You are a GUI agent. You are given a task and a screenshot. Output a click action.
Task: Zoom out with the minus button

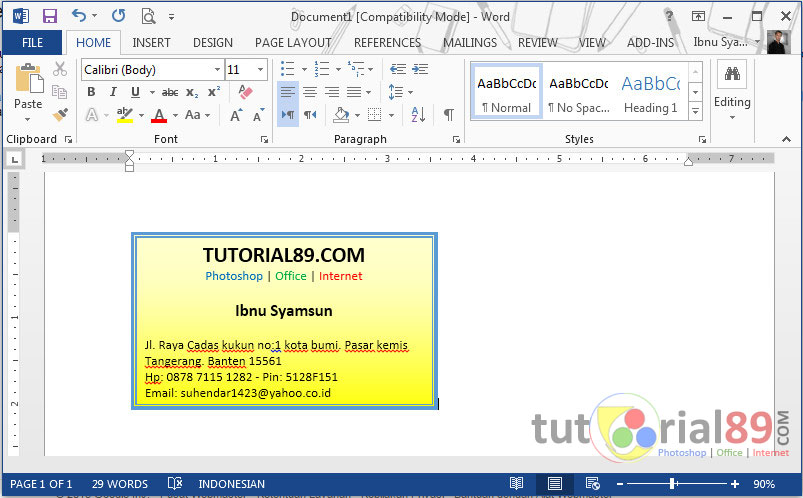(x=620, y=484)
